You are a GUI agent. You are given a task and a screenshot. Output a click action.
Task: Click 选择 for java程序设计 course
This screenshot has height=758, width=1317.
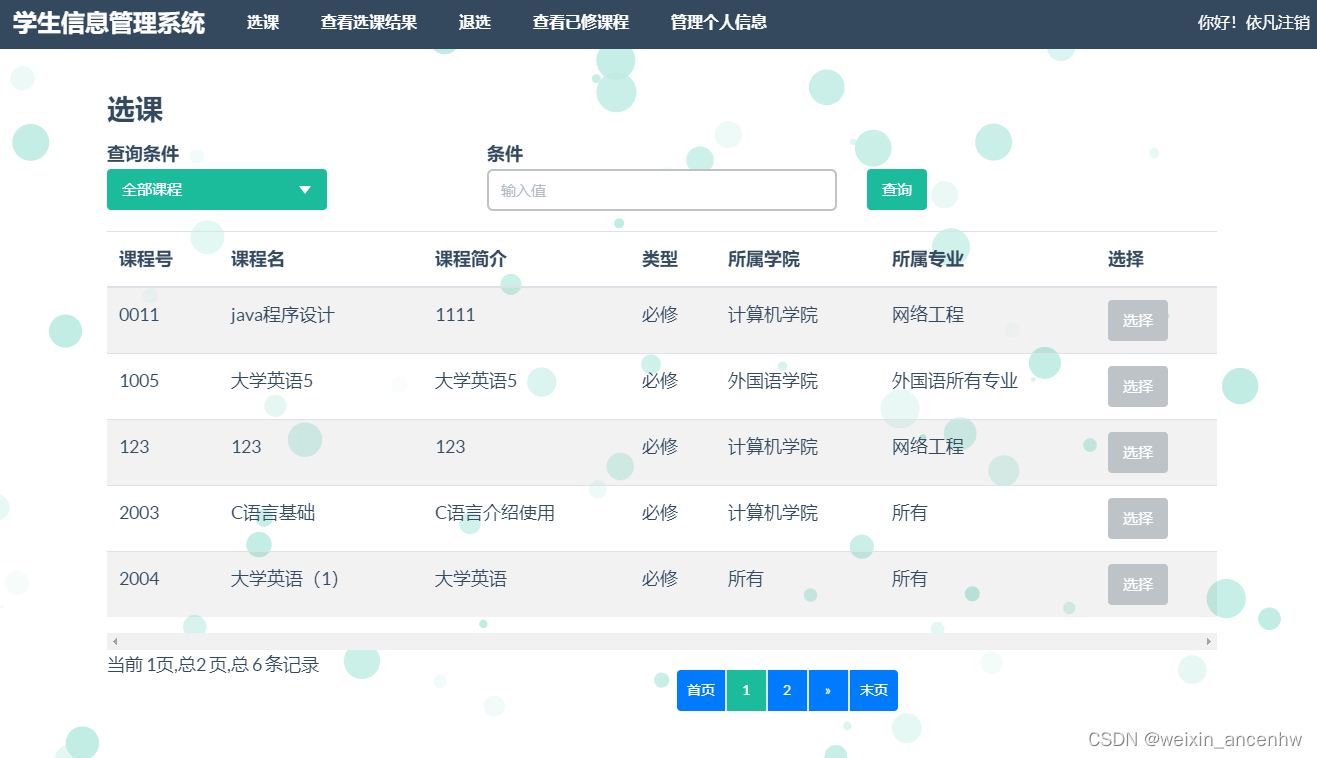click(1137, 320)
